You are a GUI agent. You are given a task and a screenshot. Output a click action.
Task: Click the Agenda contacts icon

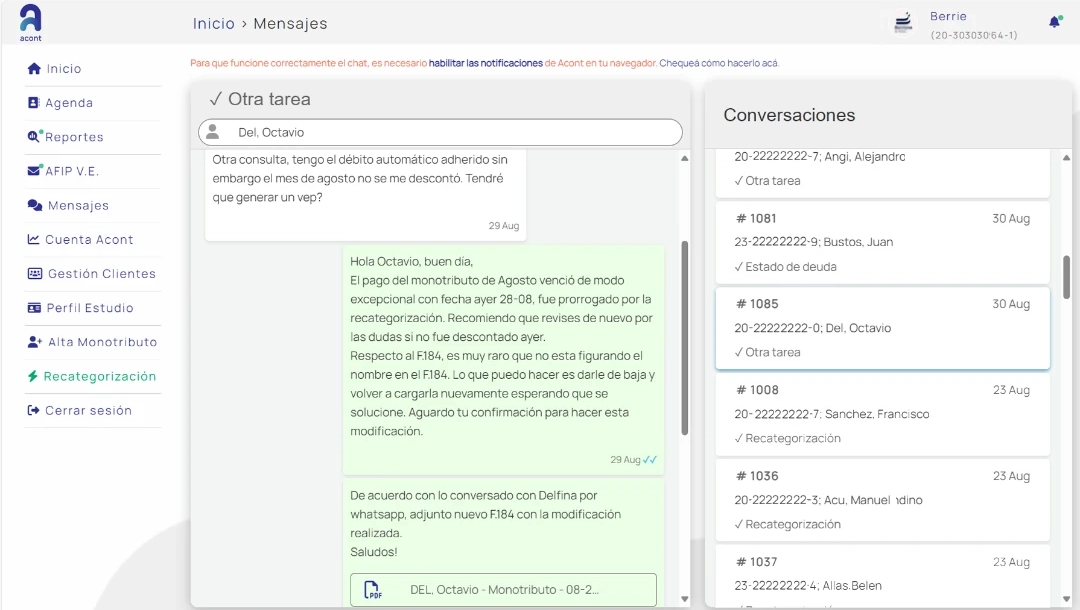coord(34,103)
